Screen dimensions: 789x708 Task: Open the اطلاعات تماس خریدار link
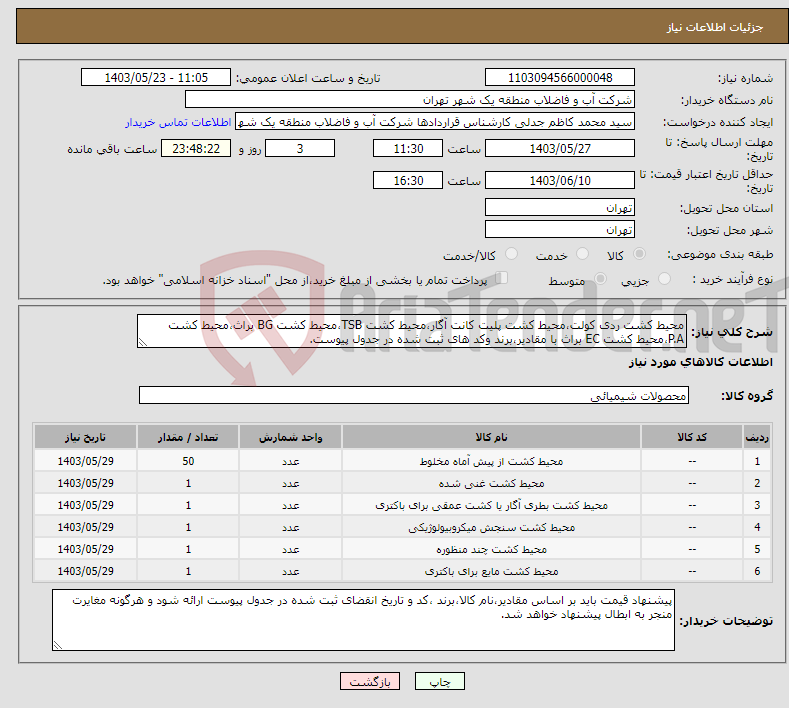pos(178,122)
